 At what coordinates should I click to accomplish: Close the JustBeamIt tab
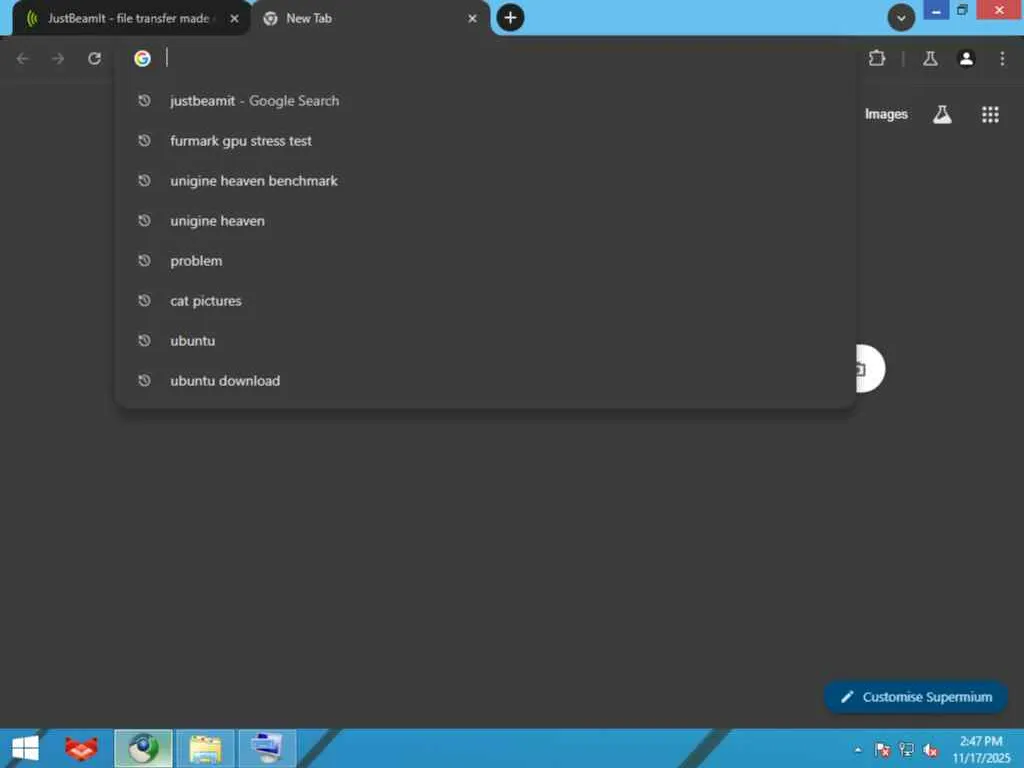click(234, 19)
